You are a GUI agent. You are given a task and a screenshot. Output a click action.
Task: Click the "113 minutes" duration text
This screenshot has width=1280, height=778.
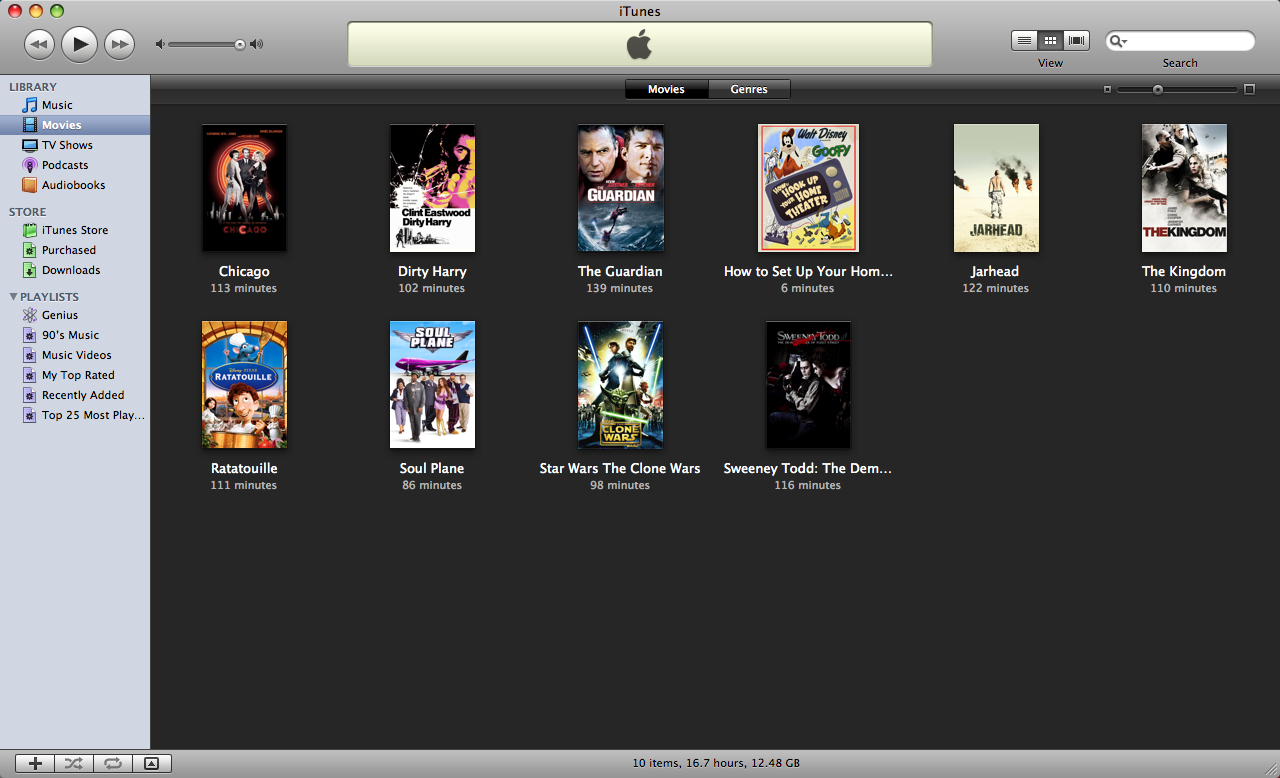[x=244, y=288]
